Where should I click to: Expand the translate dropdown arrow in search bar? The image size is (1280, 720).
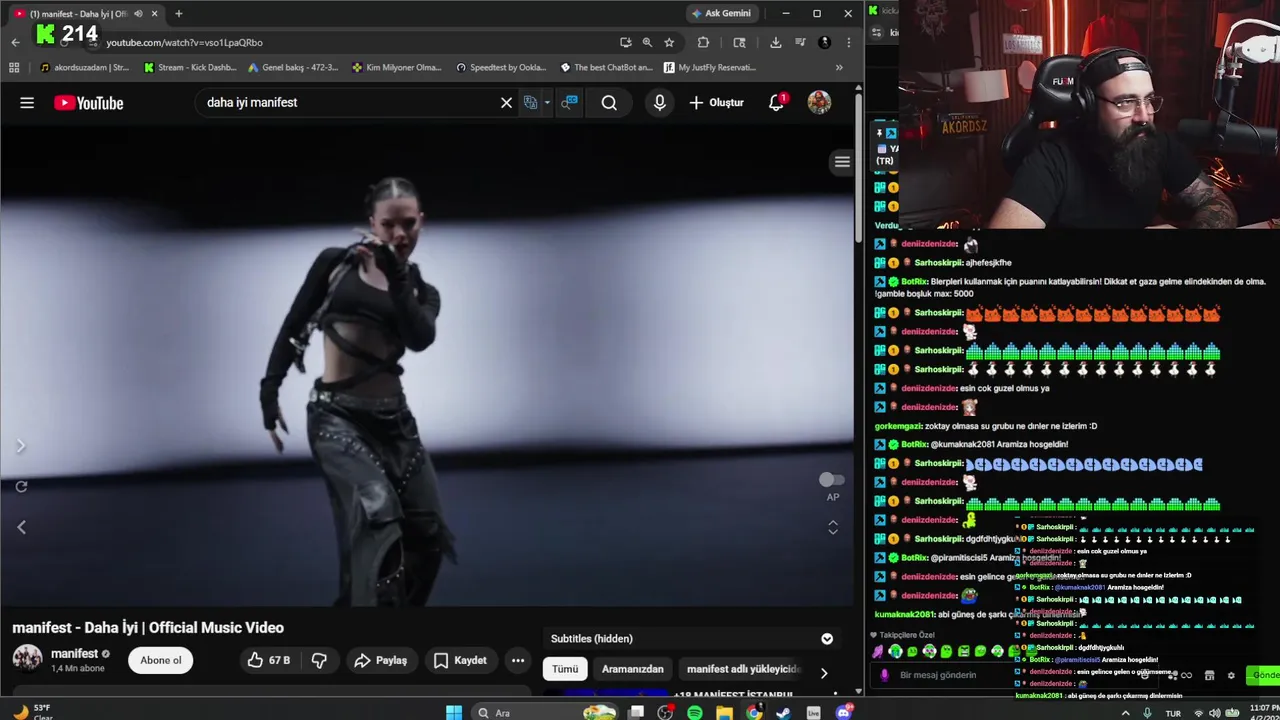[547, 102]
